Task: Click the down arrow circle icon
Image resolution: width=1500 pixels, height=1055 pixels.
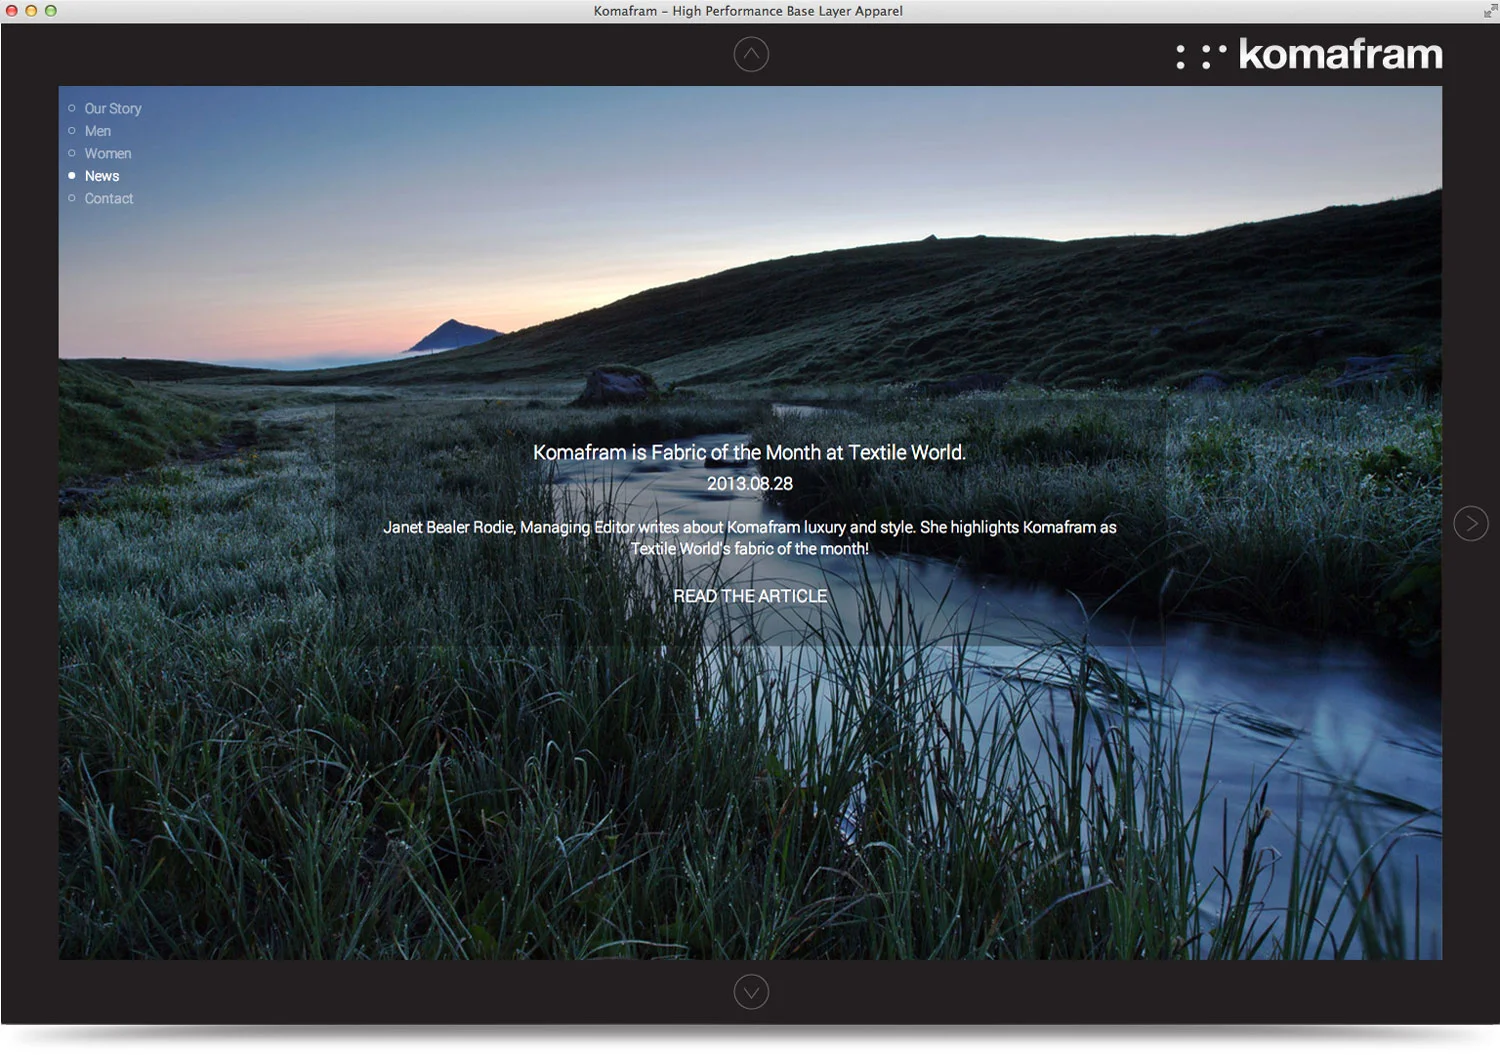Action: (x=751, y=992)
